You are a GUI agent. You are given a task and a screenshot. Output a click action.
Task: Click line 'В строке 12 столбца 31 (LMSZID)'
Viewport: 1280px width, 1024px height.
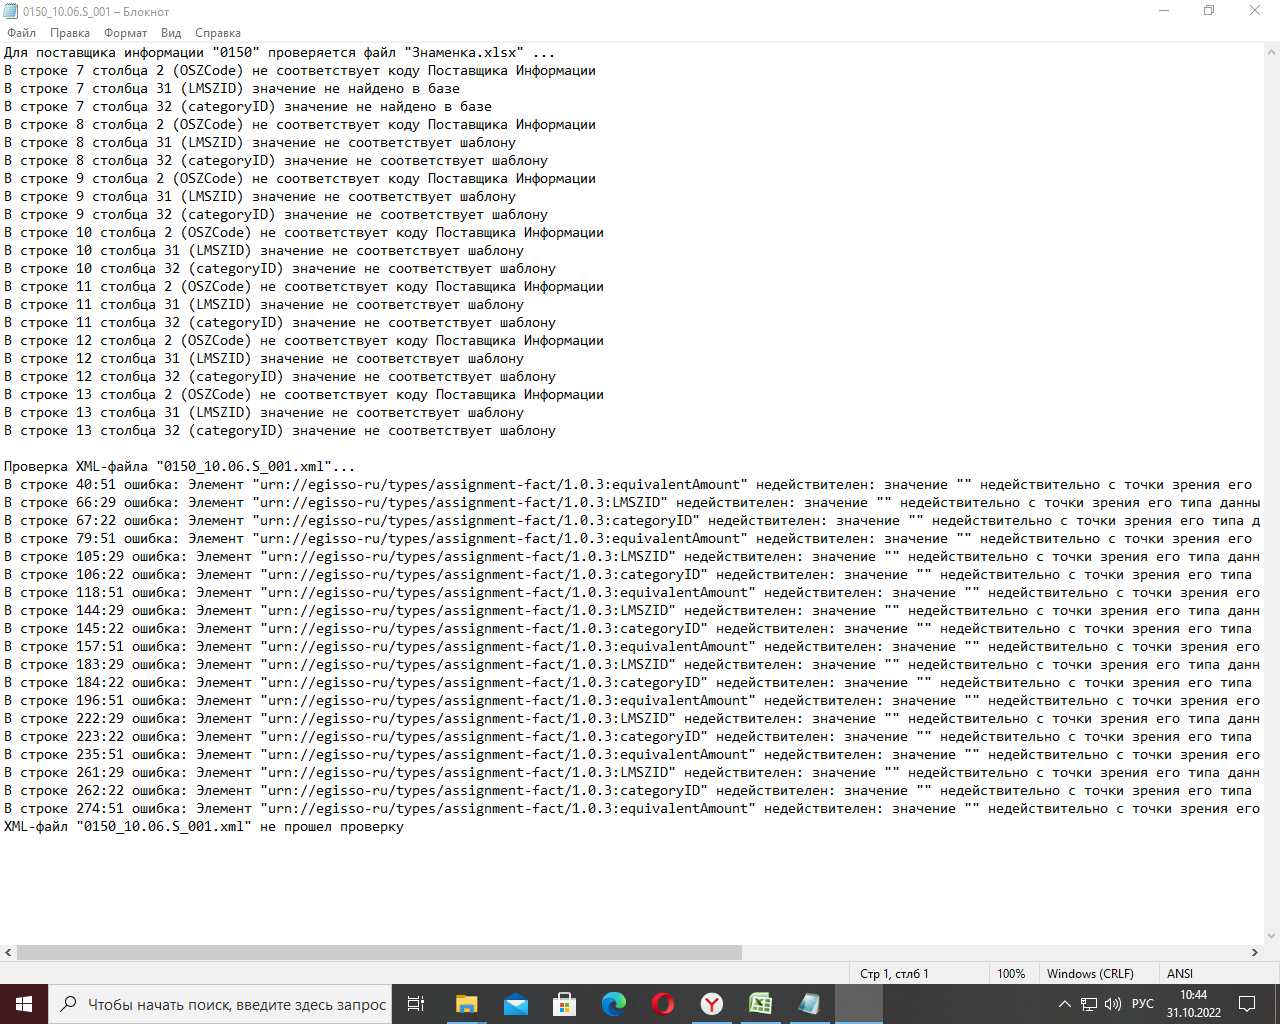pos(264,359)
